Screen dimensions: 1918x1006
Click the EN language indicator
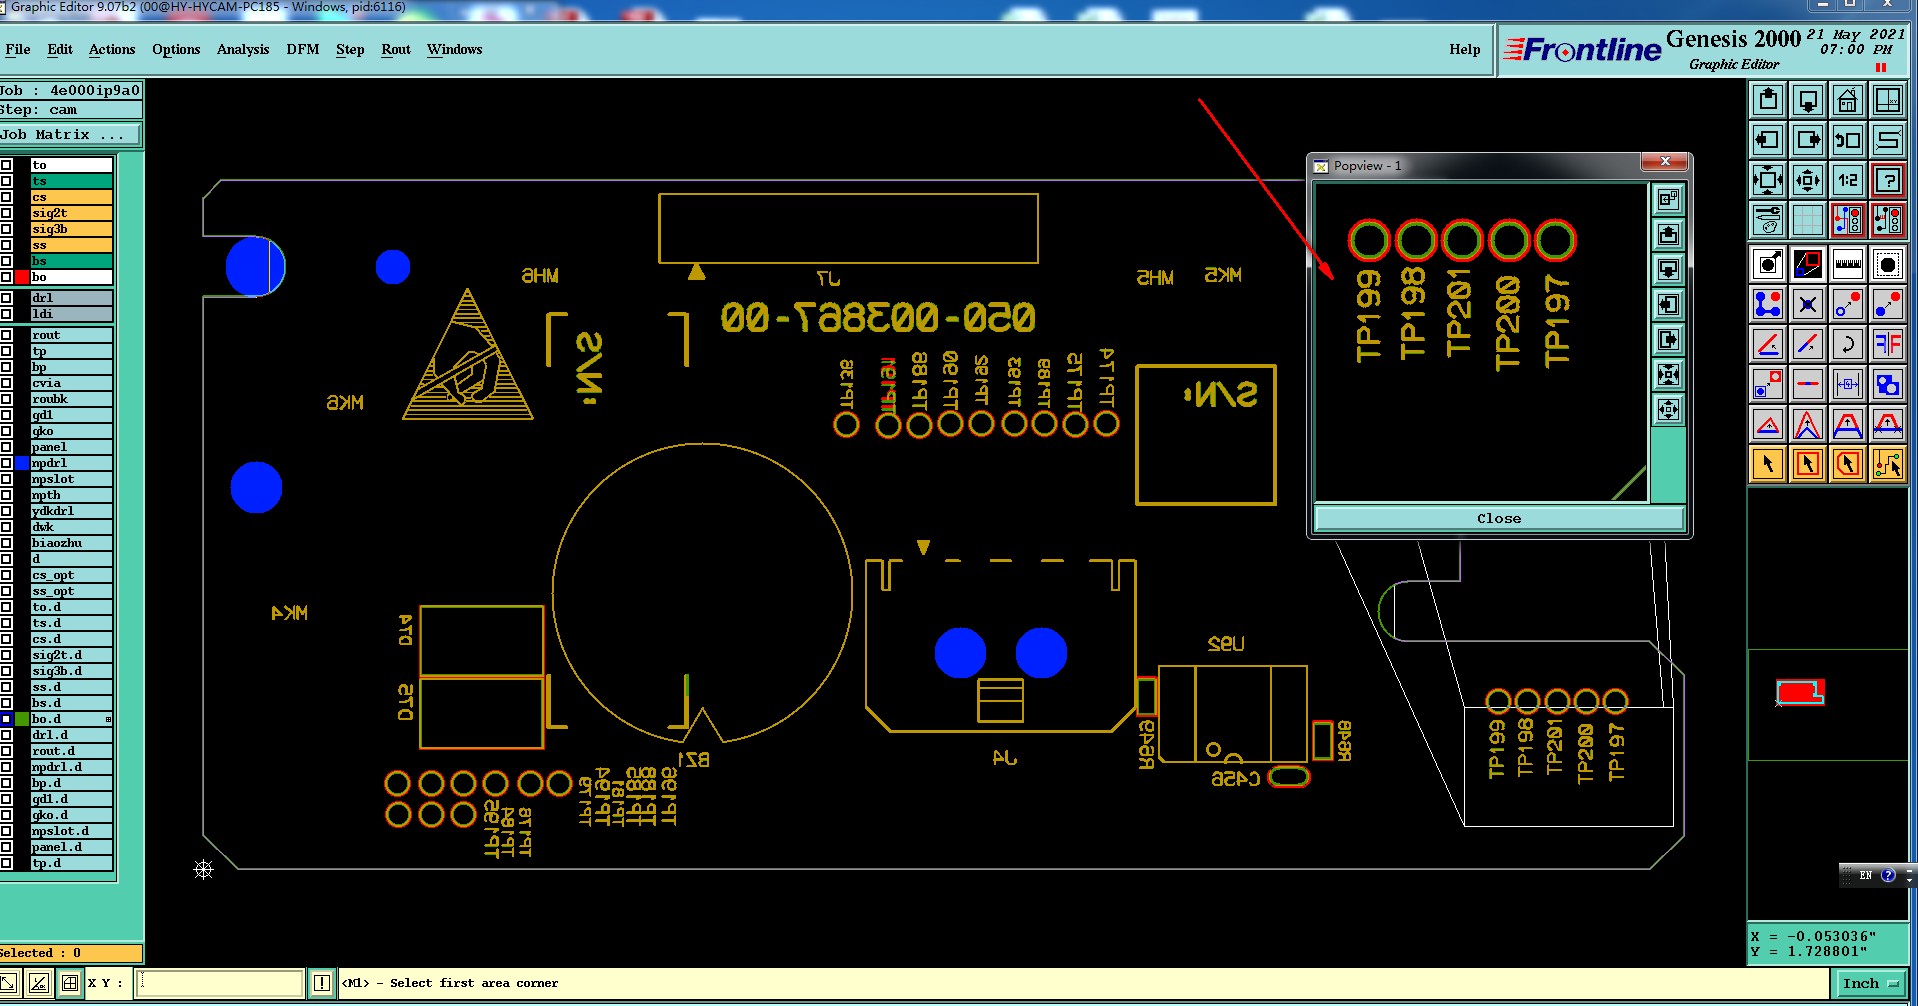pyautogui.click(x=1865, y=875)
